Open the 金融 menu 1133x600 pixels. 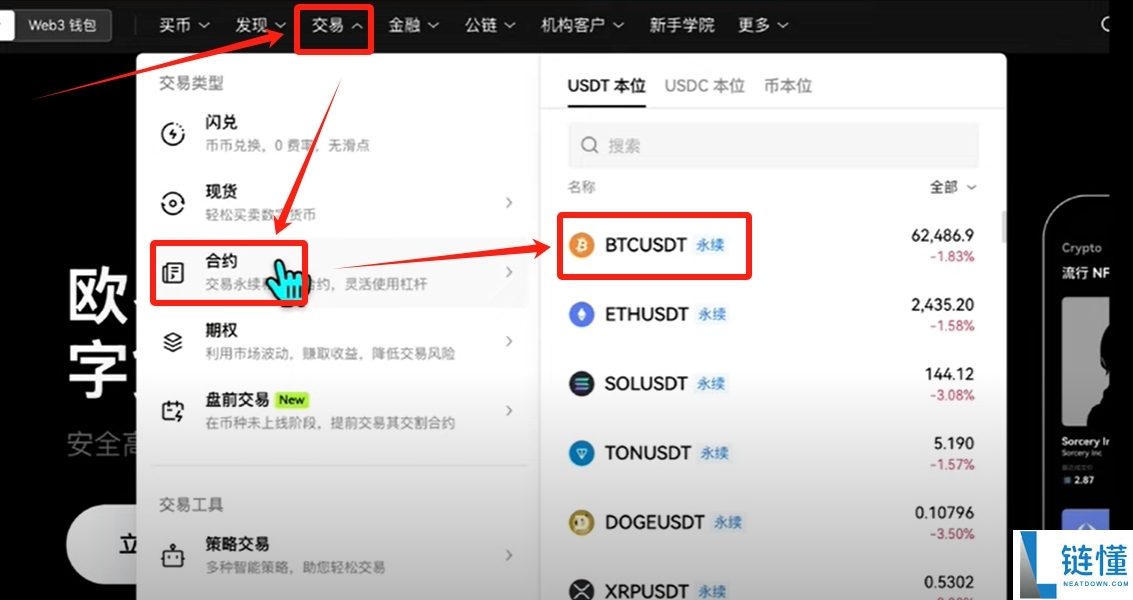(413, 25)
